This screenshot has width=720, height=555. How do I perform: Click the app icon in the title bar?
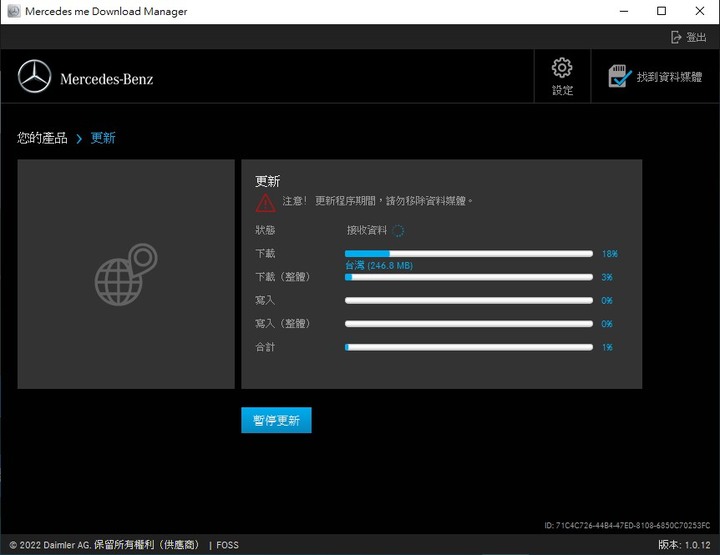(x=14, y=11)
